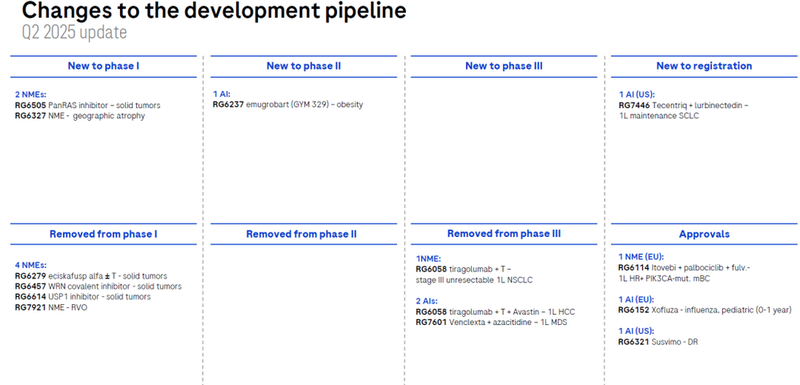The image size is (800, 385).
Task: Click the RG6237 emugrobart obesity entry
Action: coord(288,105)
